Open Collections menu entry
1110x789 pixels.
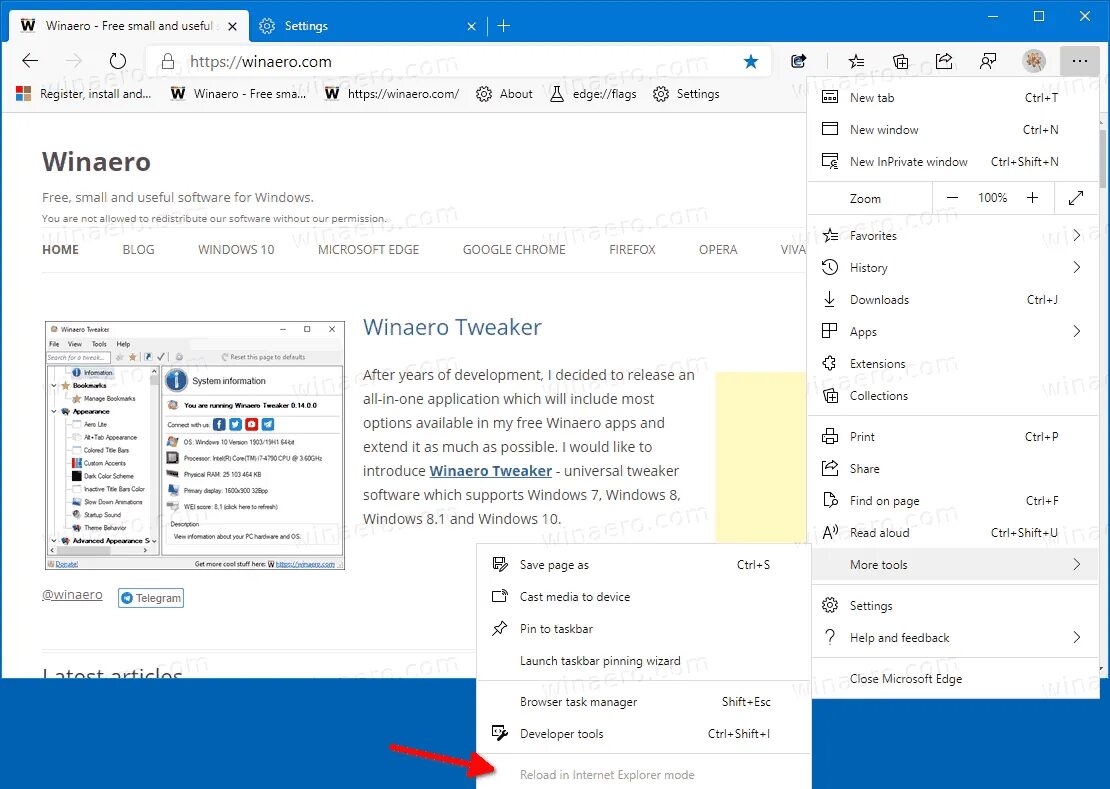tap(953, 396)
